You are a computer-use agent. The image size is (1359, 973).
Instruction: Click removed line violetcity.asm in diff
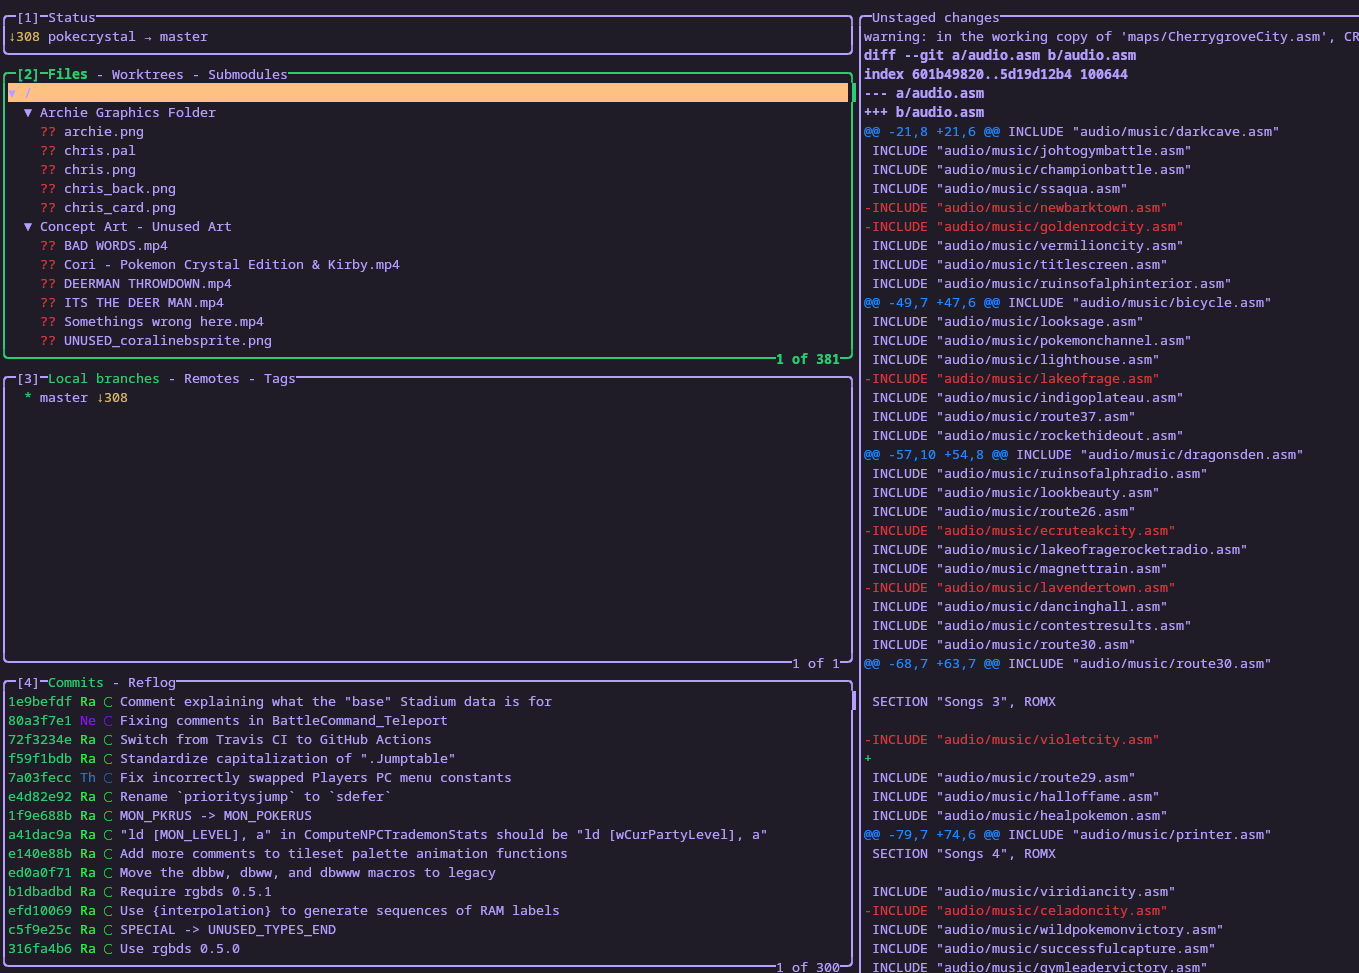coord(1012,740)
